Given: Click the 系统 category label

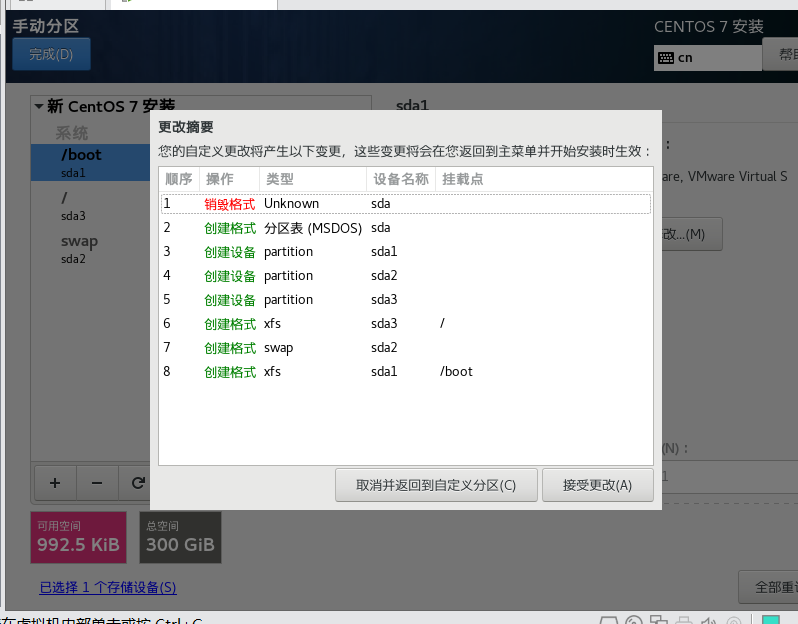Looking at the screenshot, I should (72, 133).
